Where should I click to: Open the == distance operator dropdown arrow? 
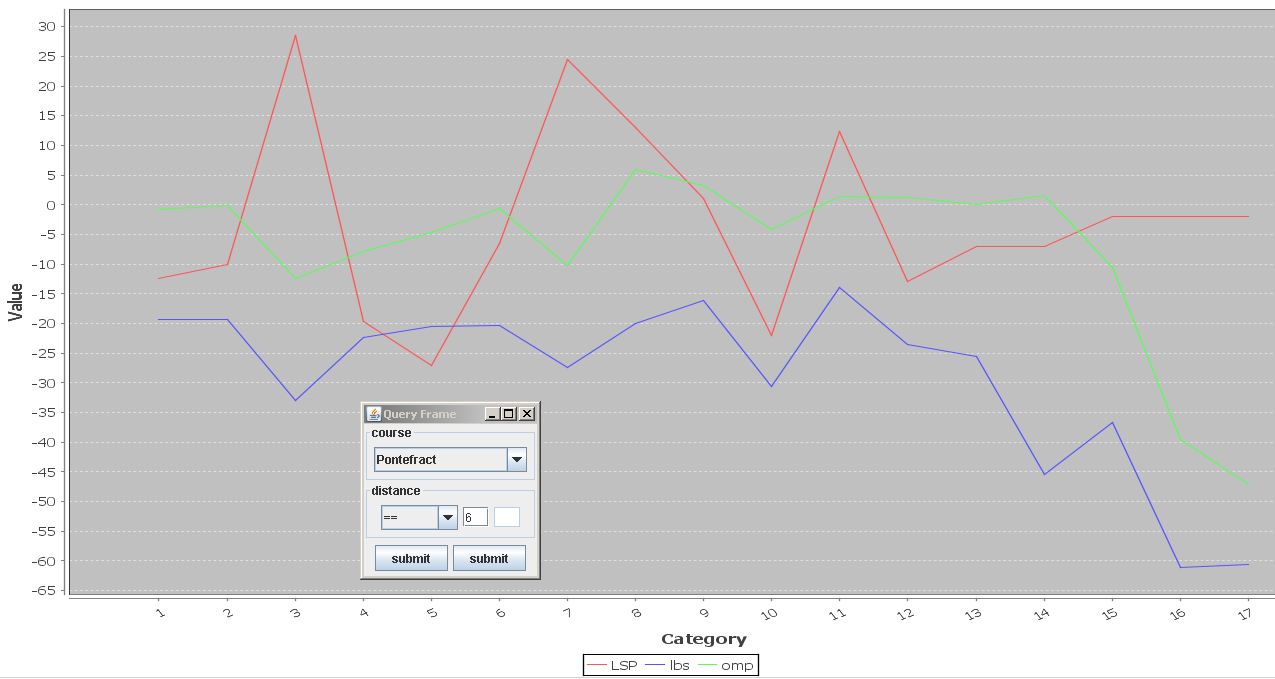tap(448, 518)
